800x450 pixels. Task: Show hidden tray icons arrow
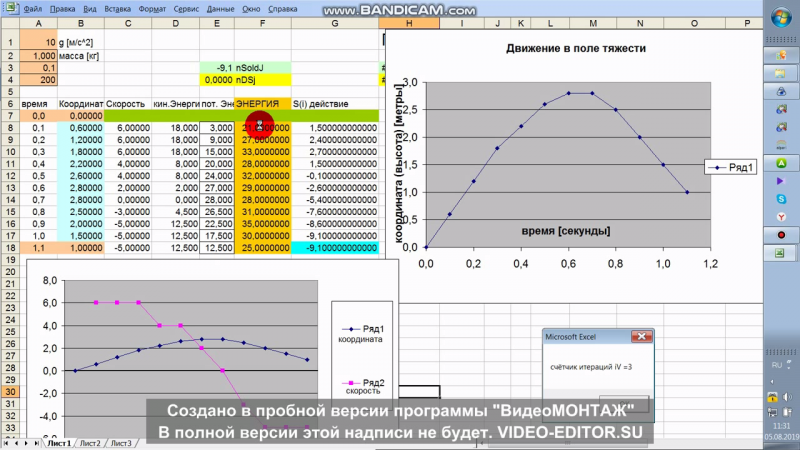pyautogui.click(x=771, y=381)
